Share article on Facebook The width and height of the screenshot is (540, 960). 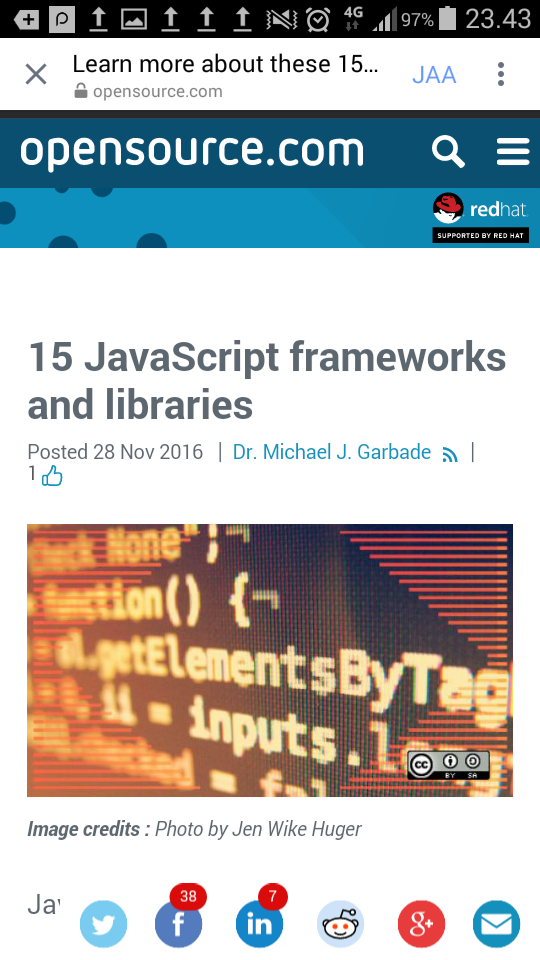178,924
